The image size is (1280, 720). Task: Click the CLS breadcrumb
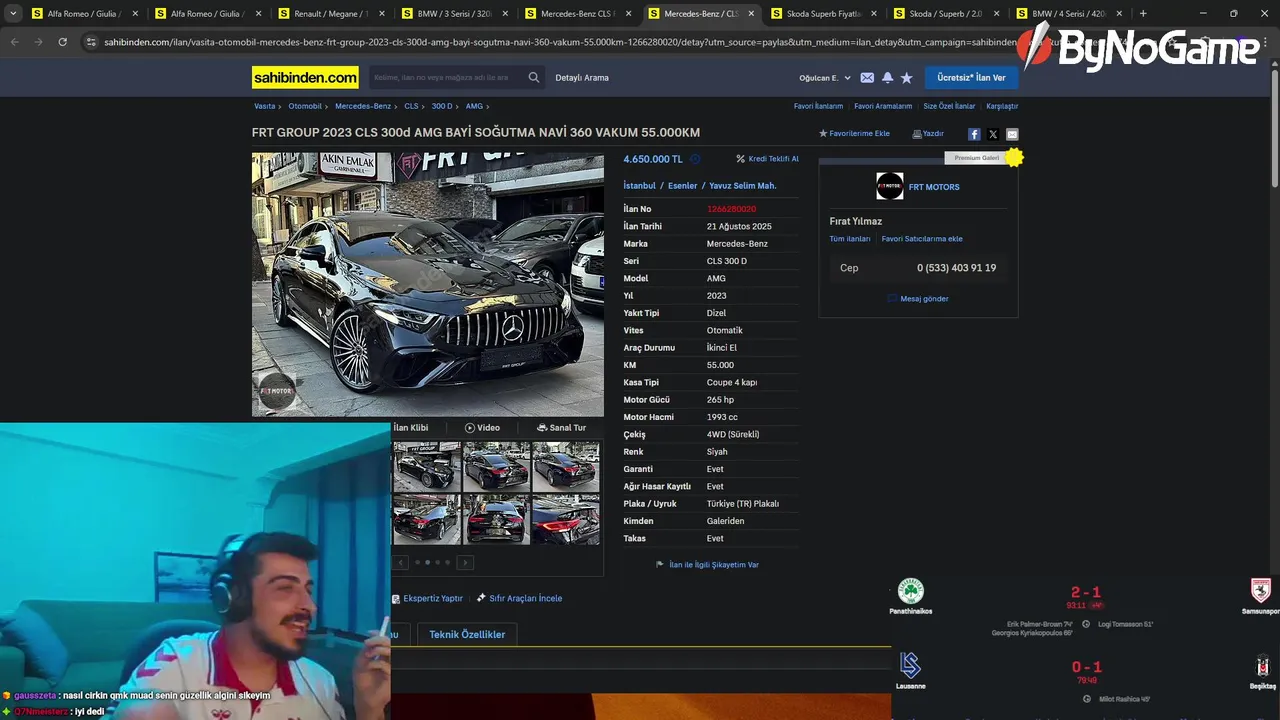click(x=411, y=106)
